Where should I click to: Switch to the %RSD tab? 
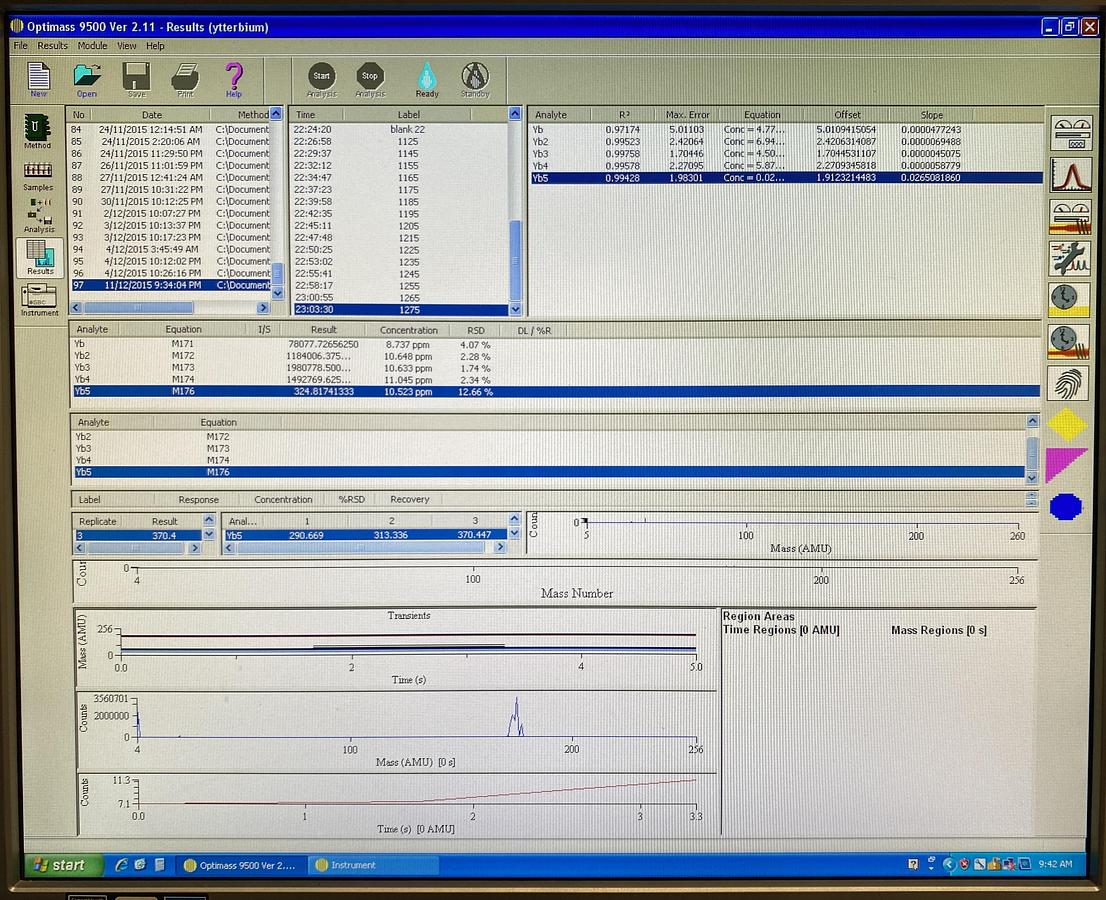[x=352, y=499]
